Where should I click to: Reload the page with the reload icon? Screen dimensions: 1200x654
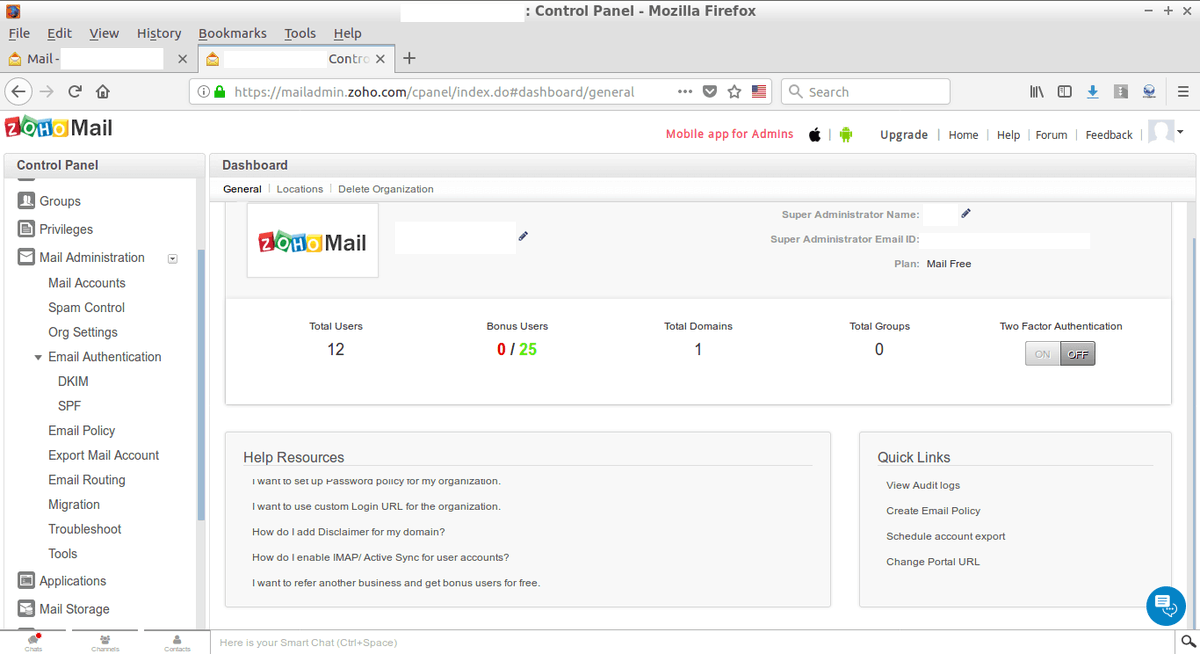(x=75, y=91)
